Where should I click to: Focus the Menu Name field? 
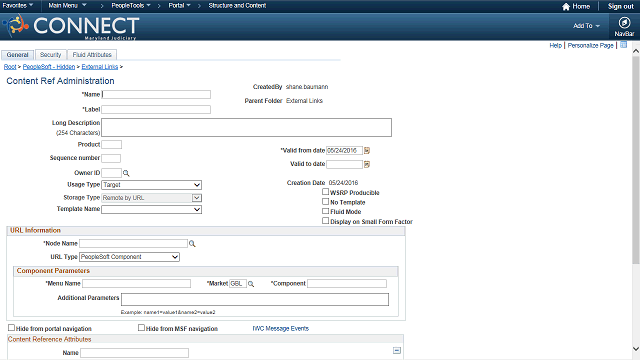click(x=136, y=284)
